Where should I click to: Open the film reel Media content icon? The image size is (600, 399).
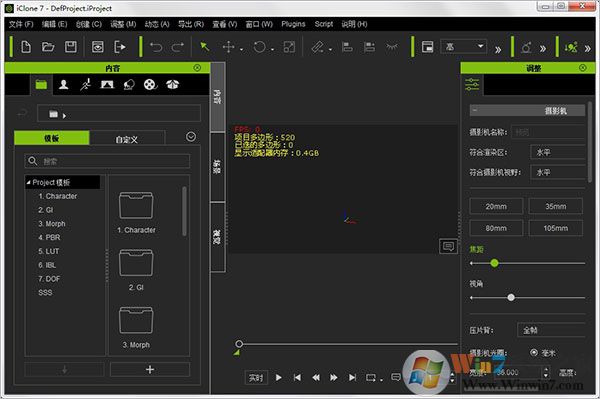pyautogui.click(x=150, y=85)
